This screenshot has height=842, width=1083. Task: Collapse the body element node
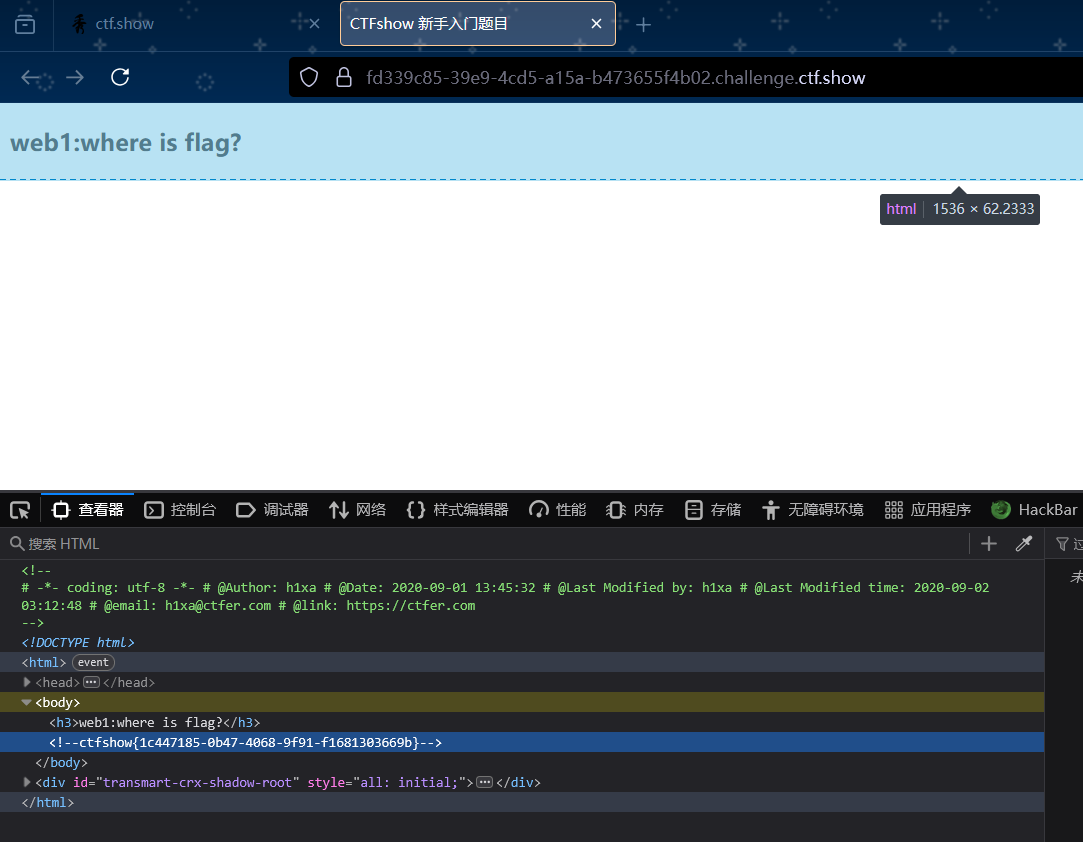pyautogui.click(x=26, y=702)
